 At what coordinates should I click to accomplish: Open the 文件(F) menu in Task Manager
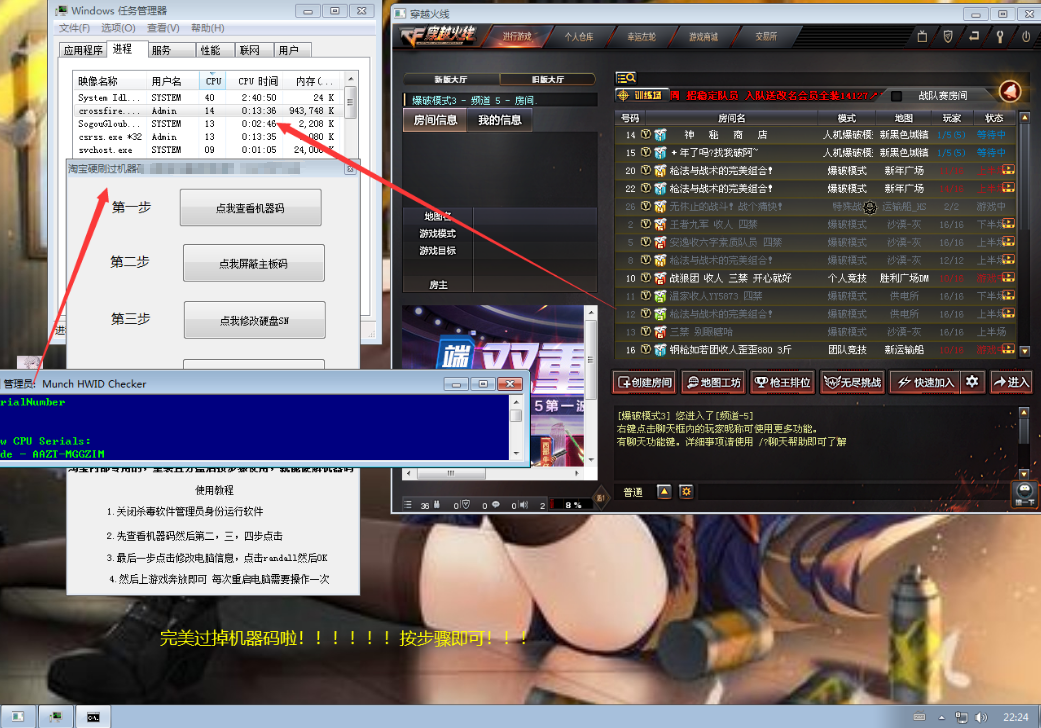coord(74,28)
